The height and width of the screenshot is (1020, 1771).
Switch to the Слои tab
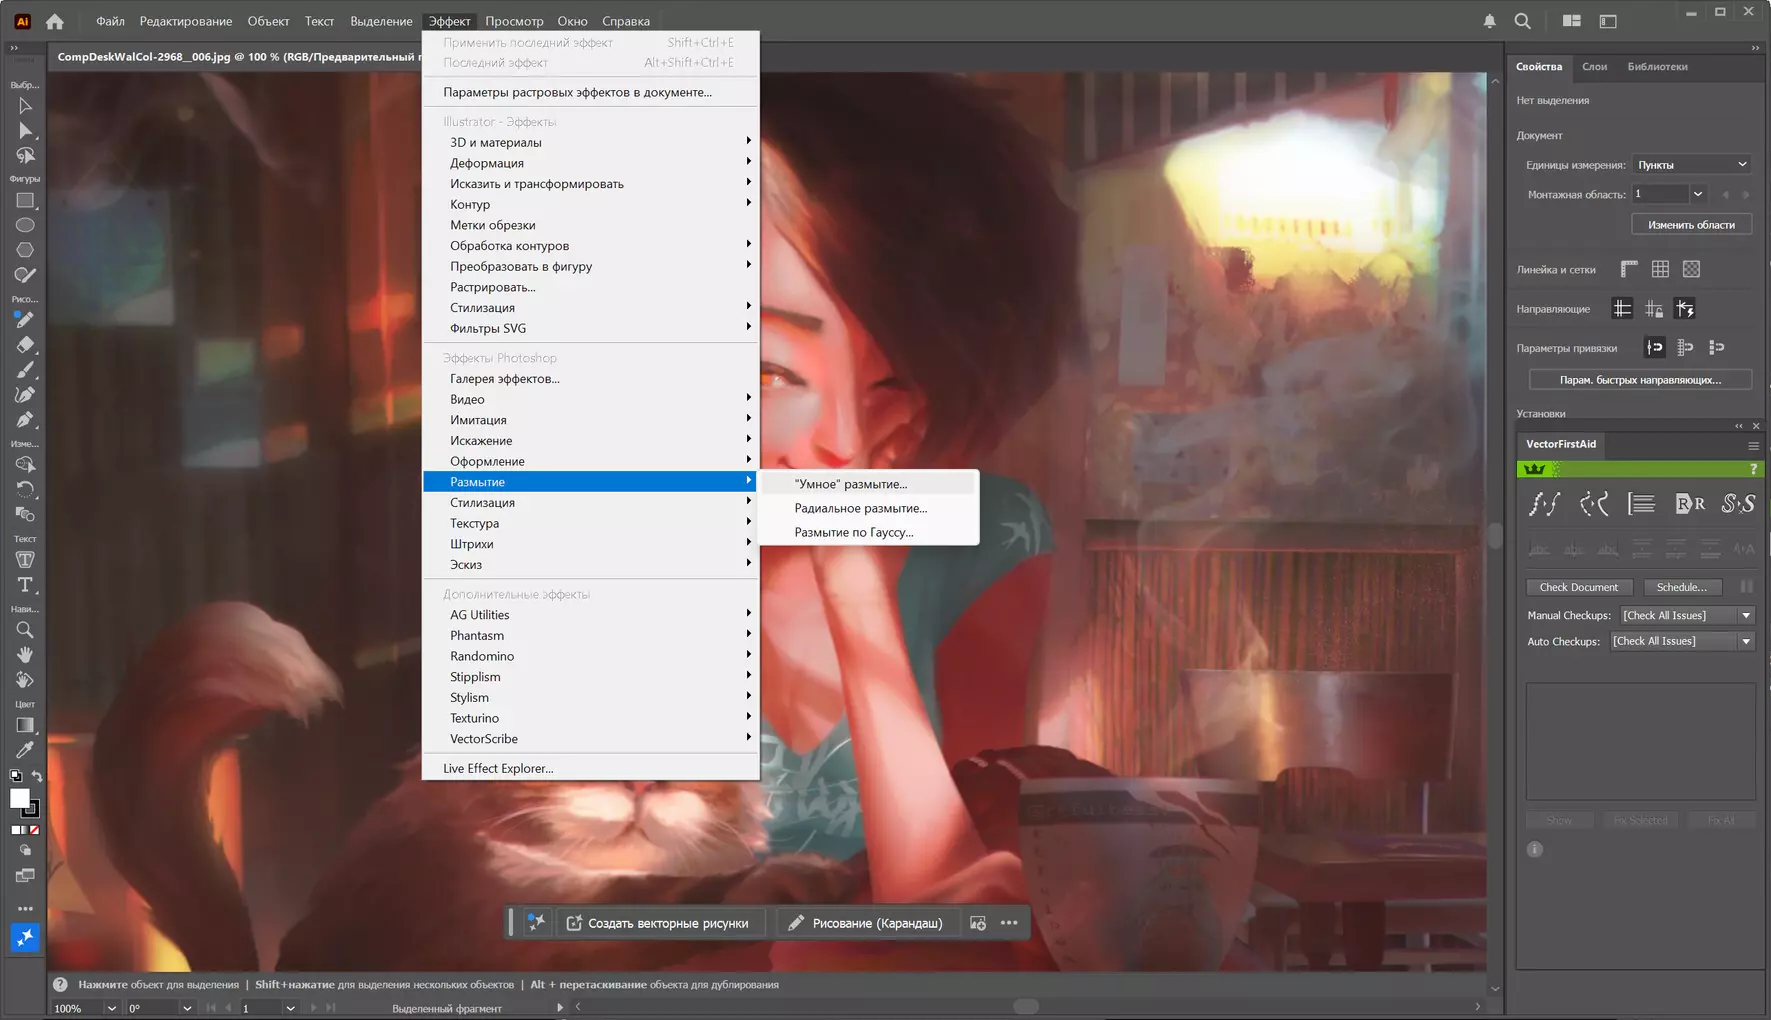pos(1595,67)
